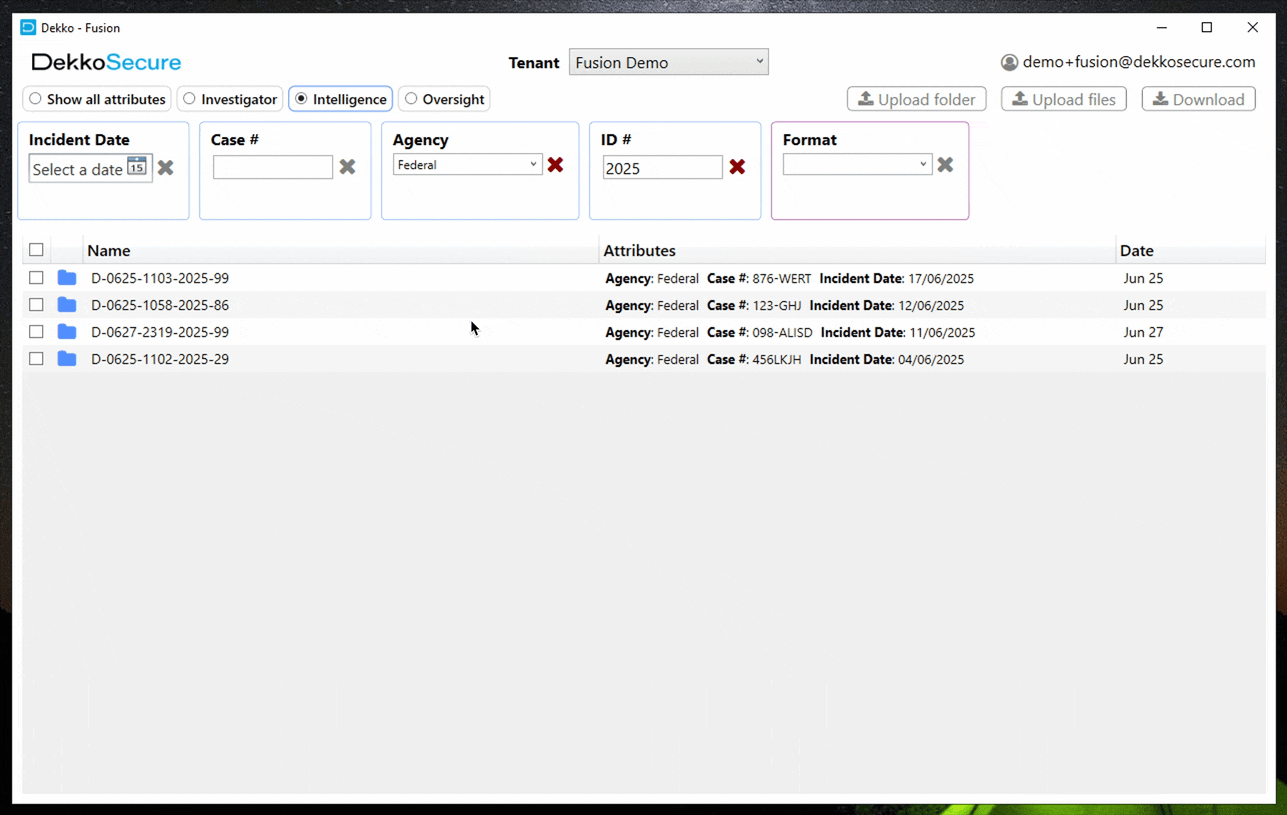Click folder icon of D-0625-1058-2025-86
The width and height of the screenshot is (1287, 815).
pyautogui.click(x=67, y=305)
